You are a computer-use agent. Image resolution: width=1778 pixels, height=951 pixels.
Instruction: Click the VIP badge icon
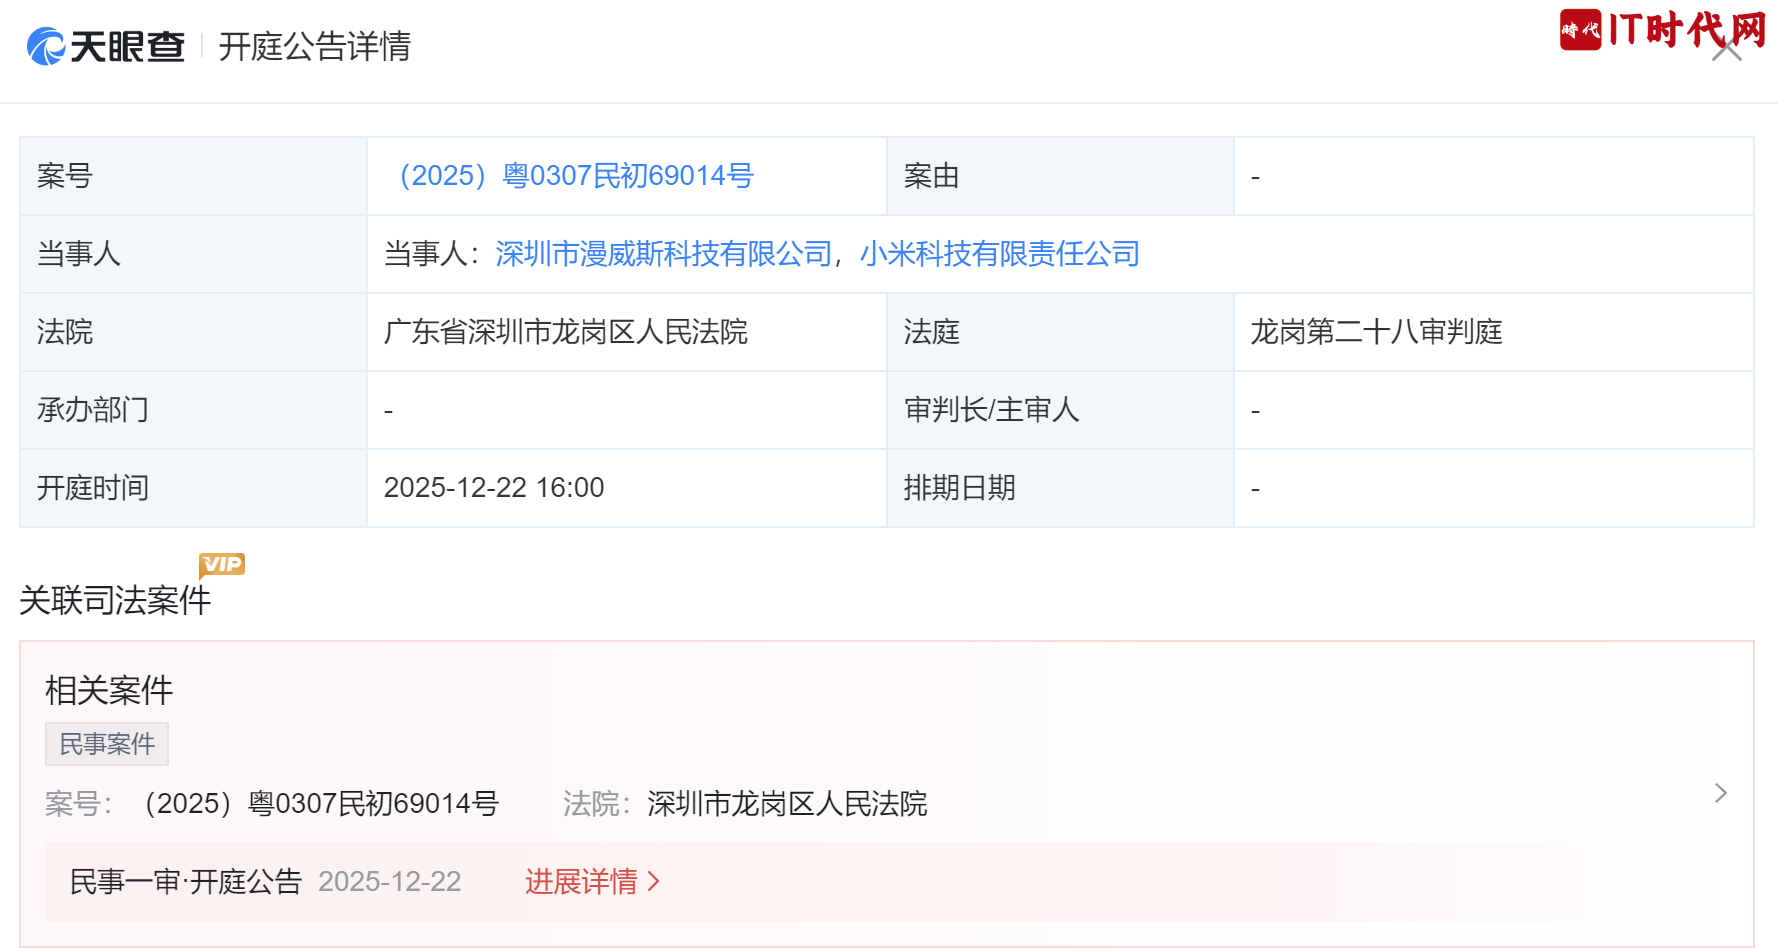(222, 565)
